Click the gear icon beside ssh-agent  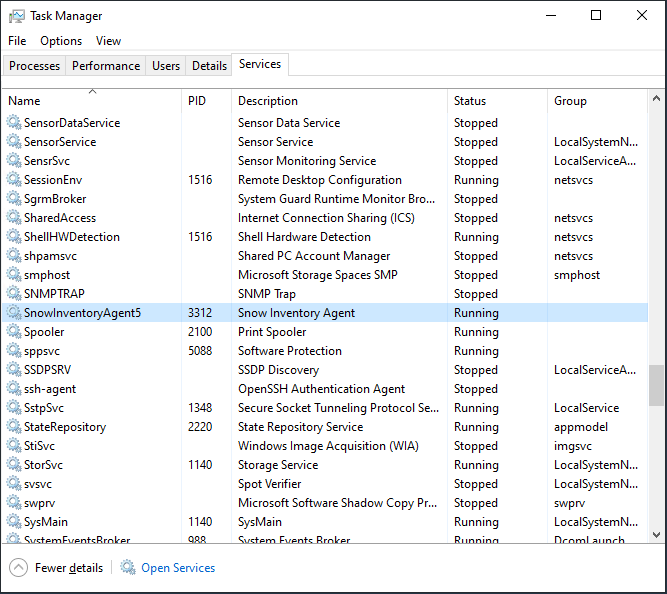14,388
